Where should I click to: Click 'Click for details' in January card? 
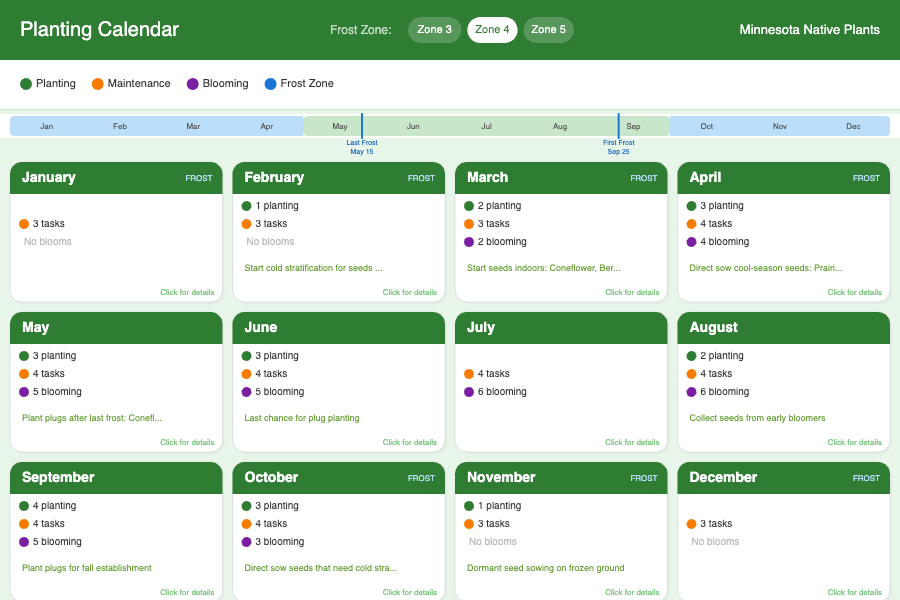coord(187,292)
